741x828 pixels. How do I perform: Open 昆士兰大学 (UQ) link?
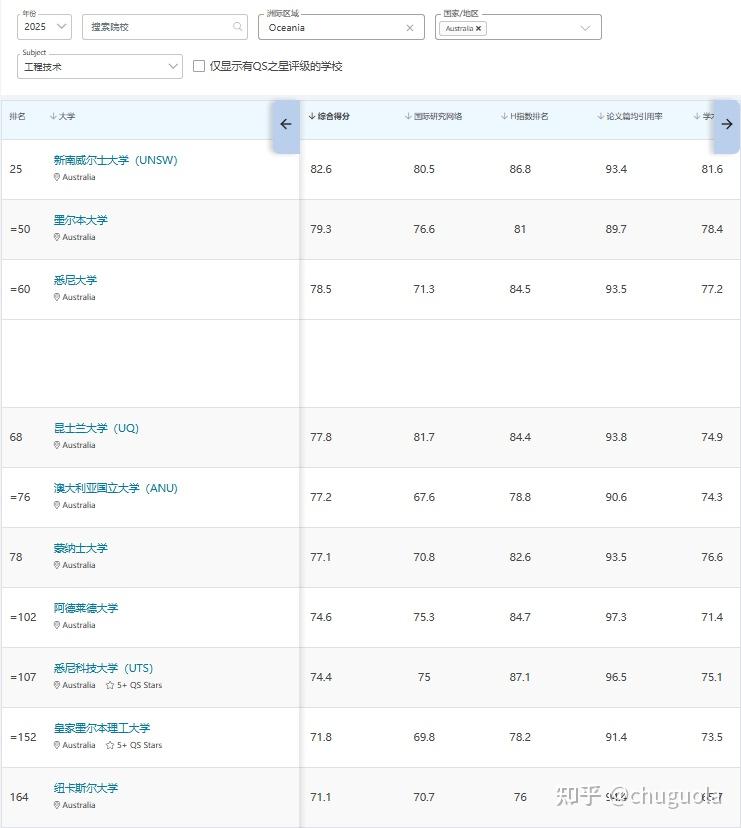tap(96, 428)
